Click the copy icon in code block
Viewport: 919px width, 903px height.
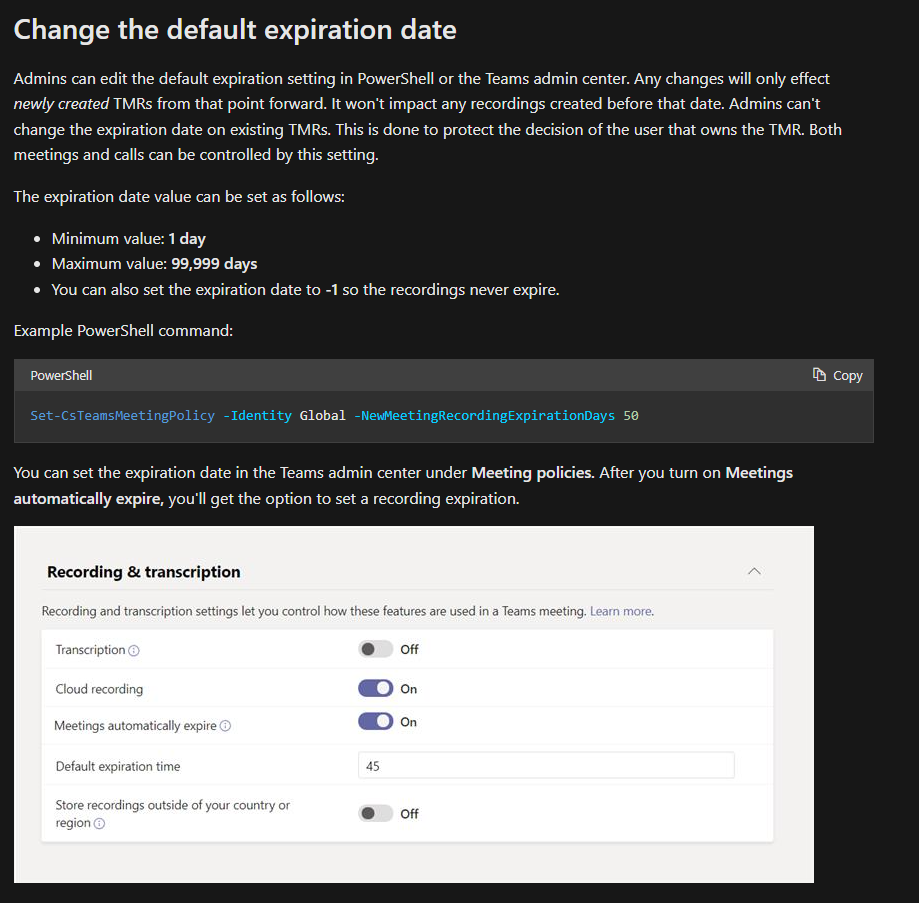pyautogui.click(x=819, y=374)
